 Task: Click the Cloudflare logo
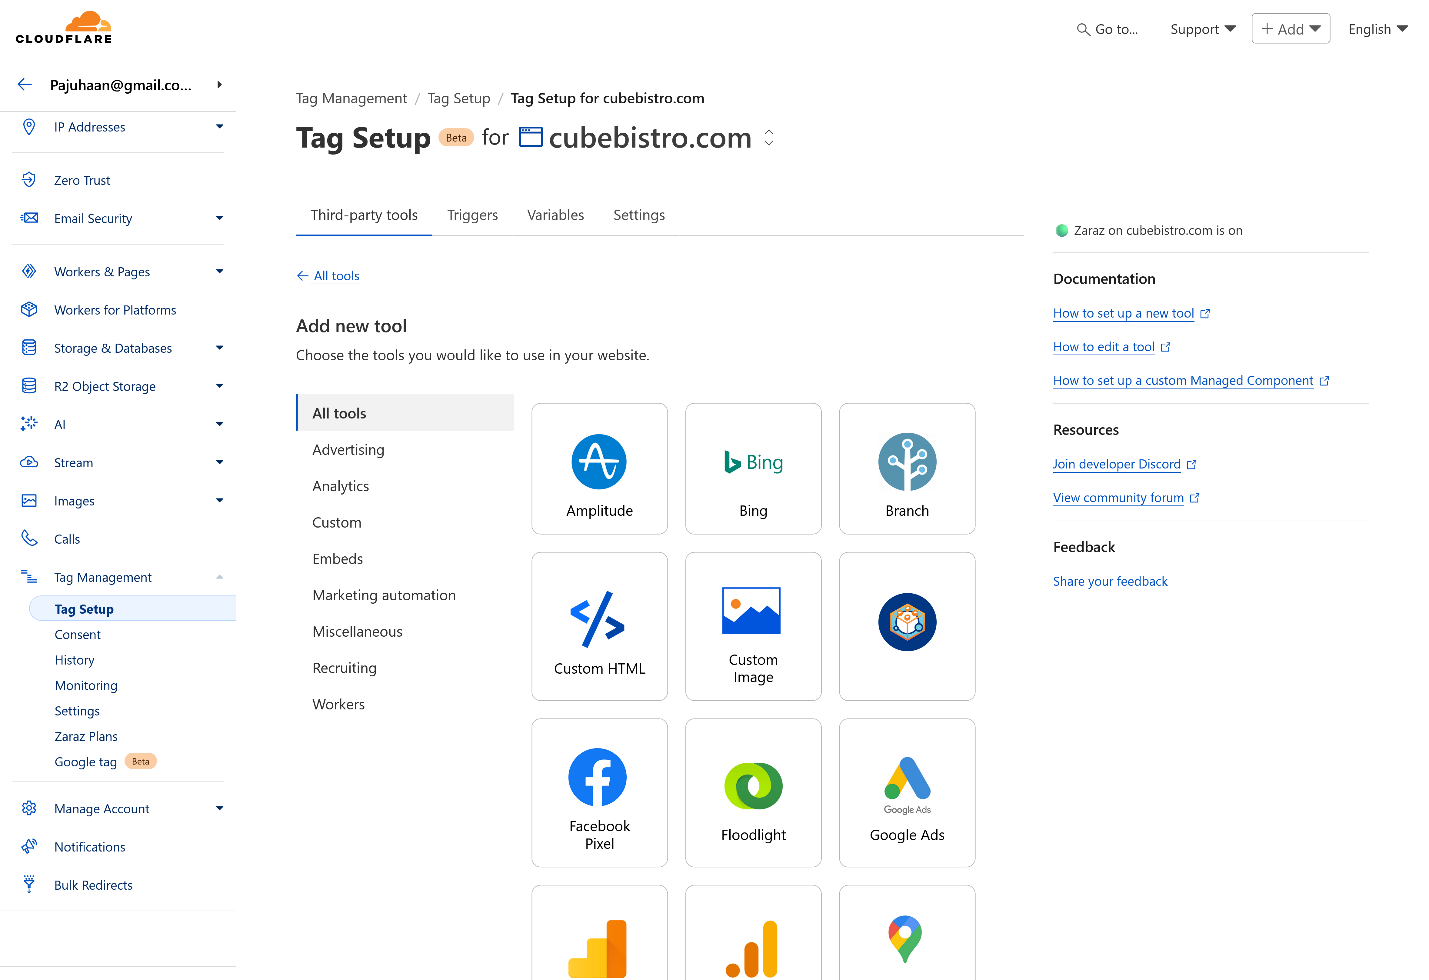pyautogui.click(x=64, y=28)
